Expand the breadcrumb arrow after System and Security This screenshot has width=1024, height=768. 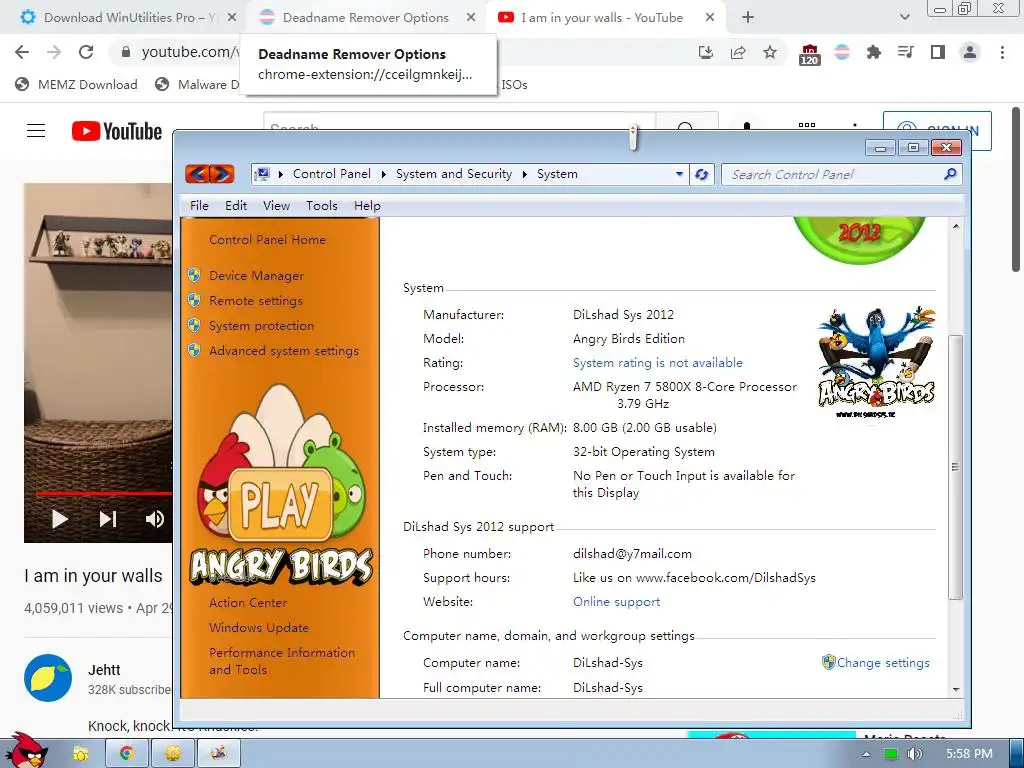point(524,174)
